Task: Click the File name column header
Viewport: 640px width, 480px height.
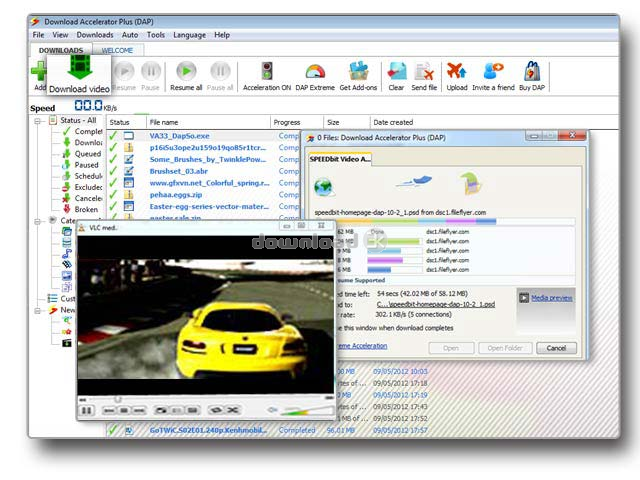Action: click(166, 122)
